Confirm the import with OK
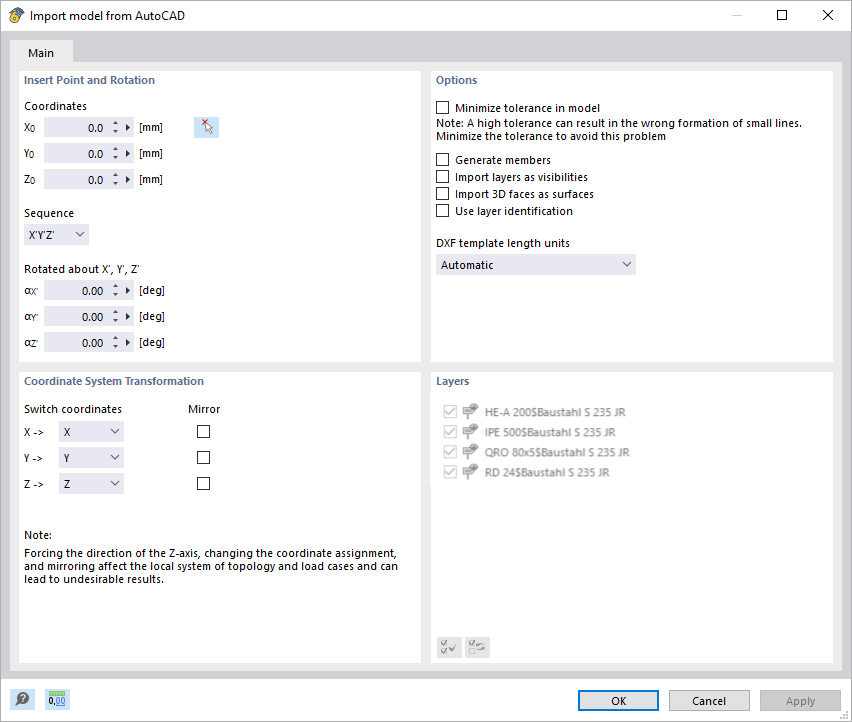The height and width of the screenshot is (722, 852). coord(617,700)
